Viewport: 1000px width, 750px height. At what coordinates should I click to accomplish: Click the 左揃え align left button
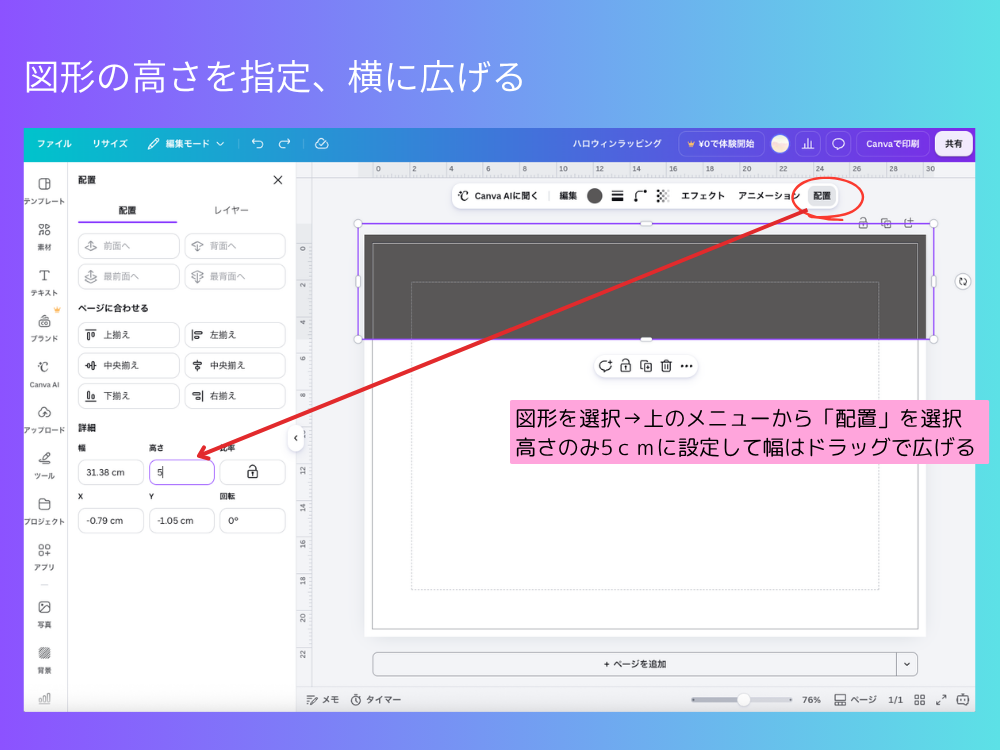pos(235,335)
